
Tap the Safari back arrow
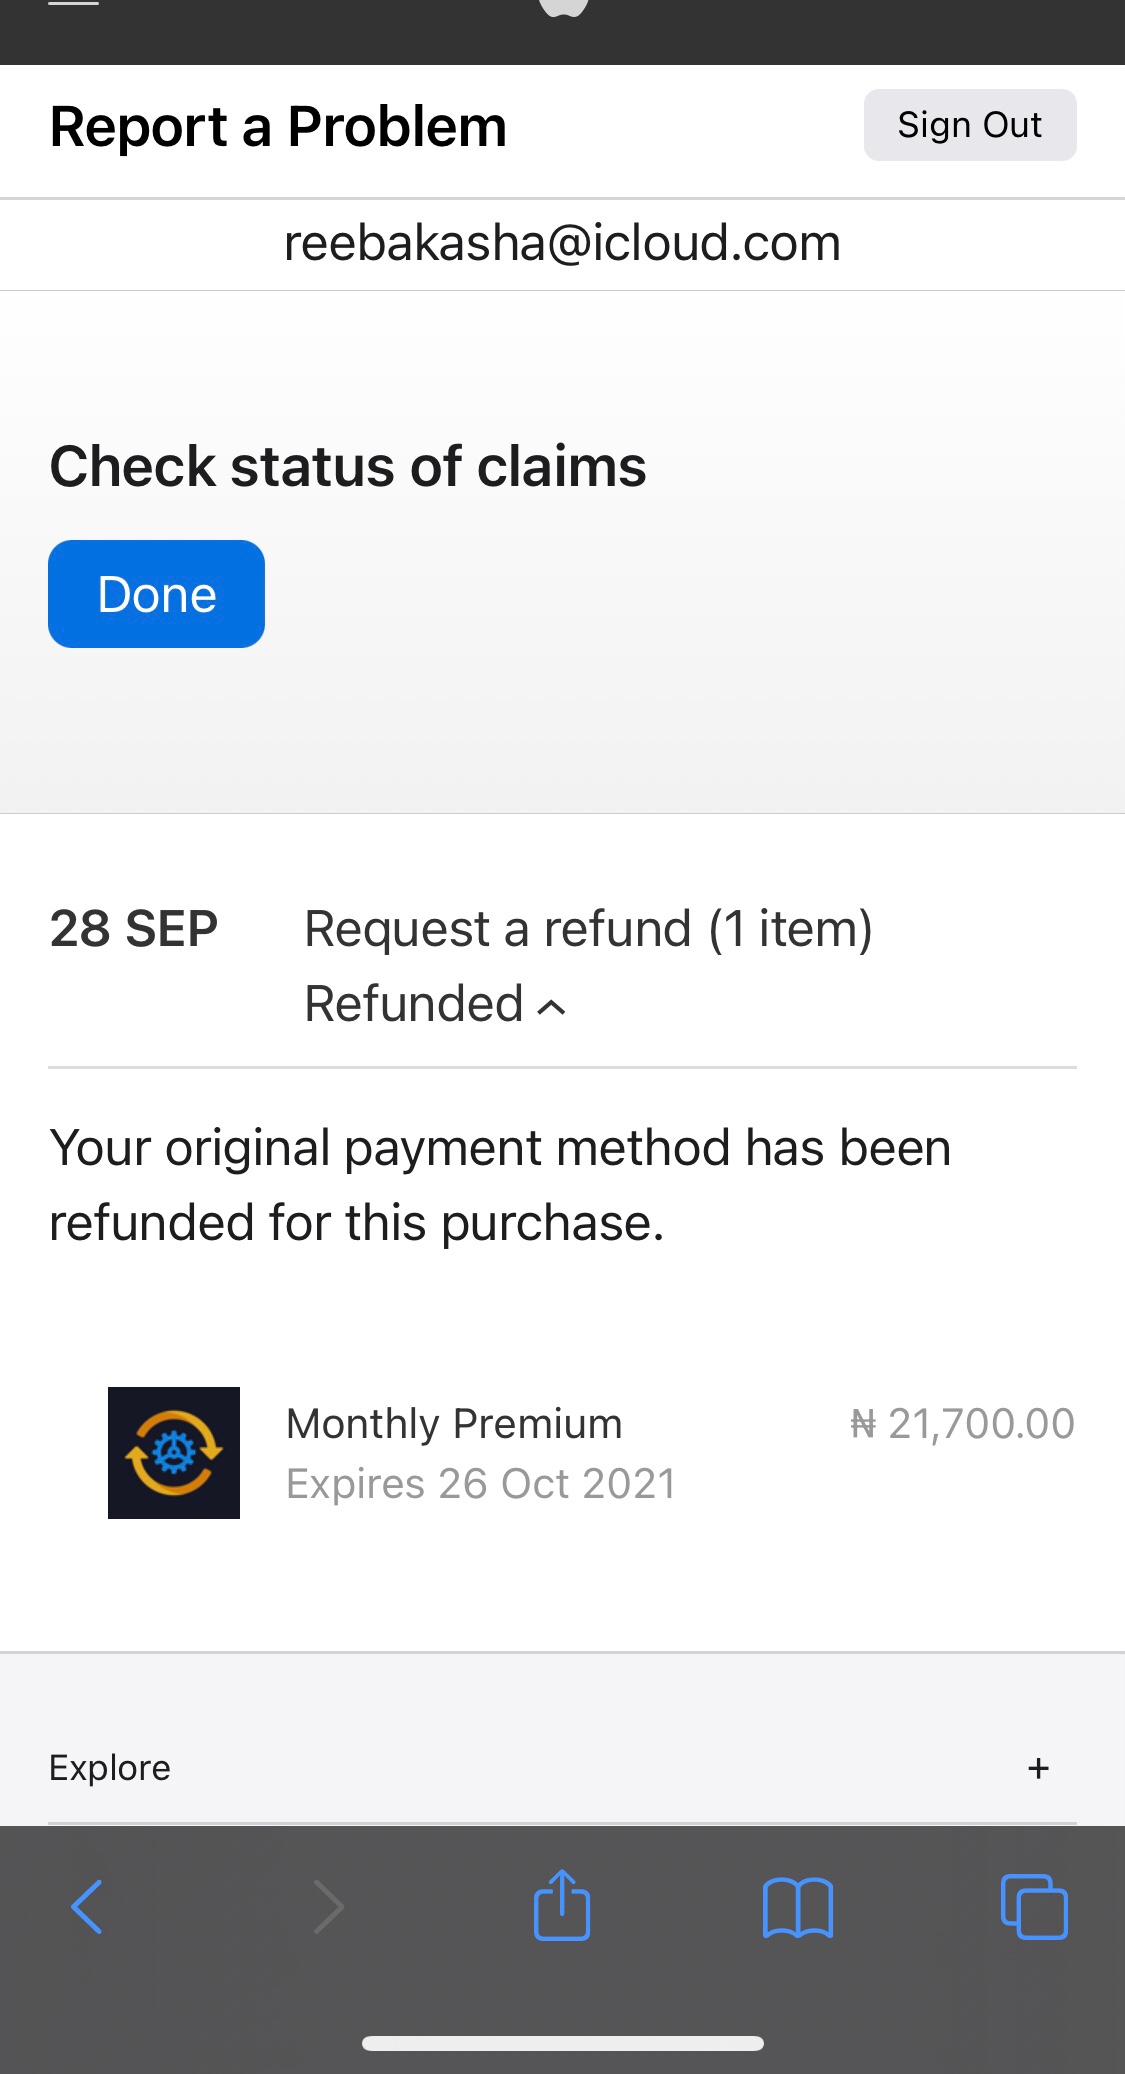point(87,1907)
